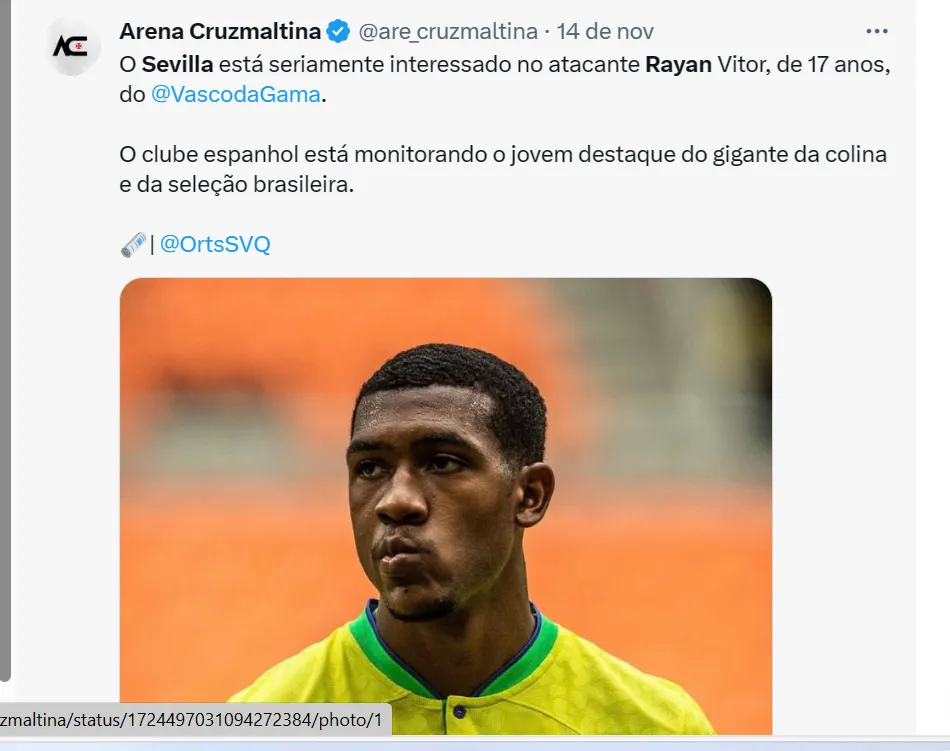The height and width of the screenshot is (751, 950).
Task: Click the blue verified badge
Action: [338, 31]
